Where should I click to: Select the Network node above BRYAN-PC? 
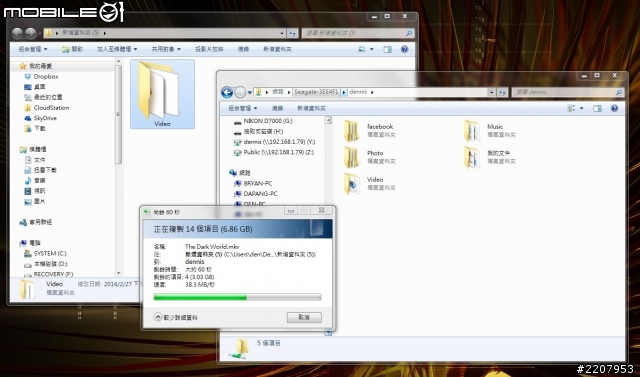240,173
